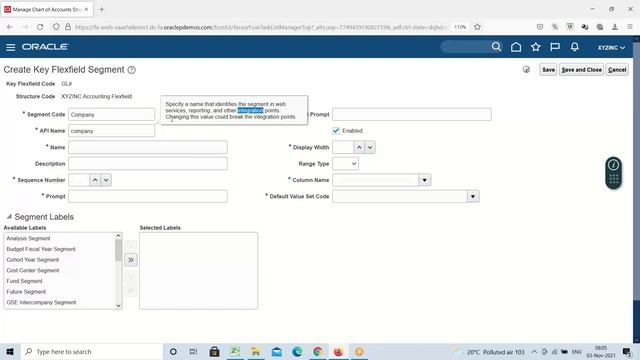
Task: Click Available Labels scrollbar up arrow
Action: pos(118,236)
